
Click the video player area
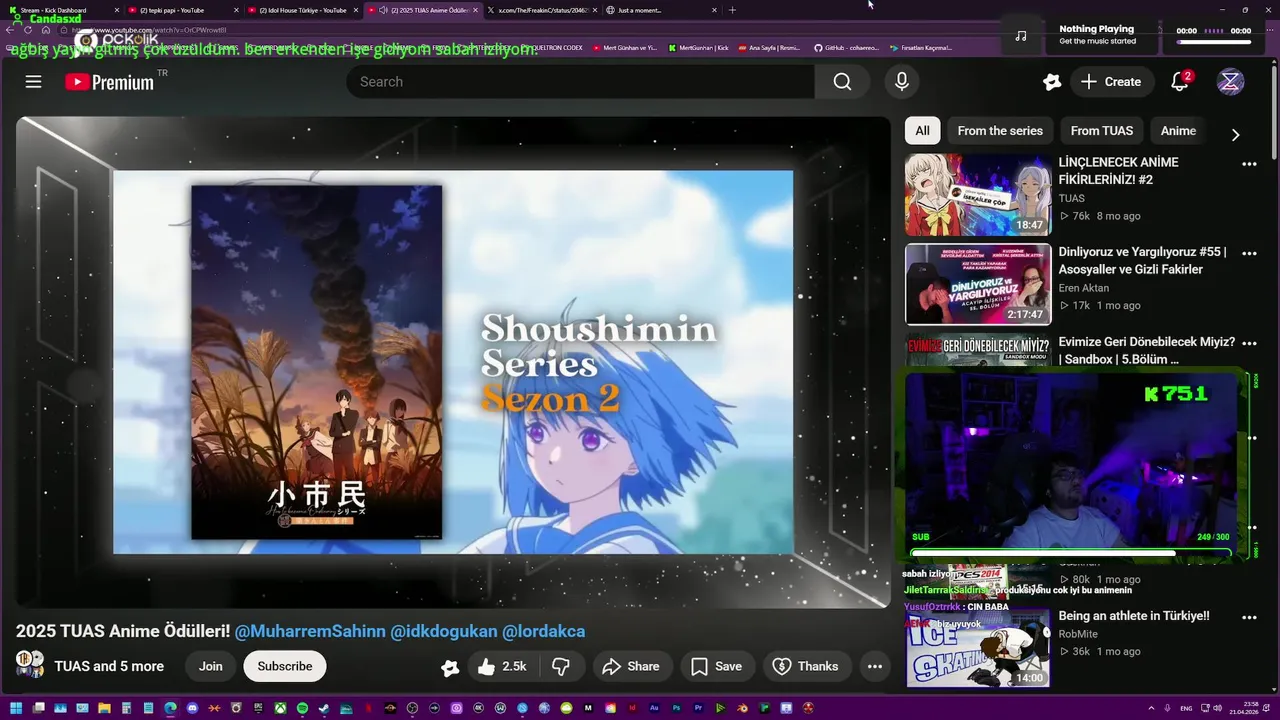tap(453, 362)
